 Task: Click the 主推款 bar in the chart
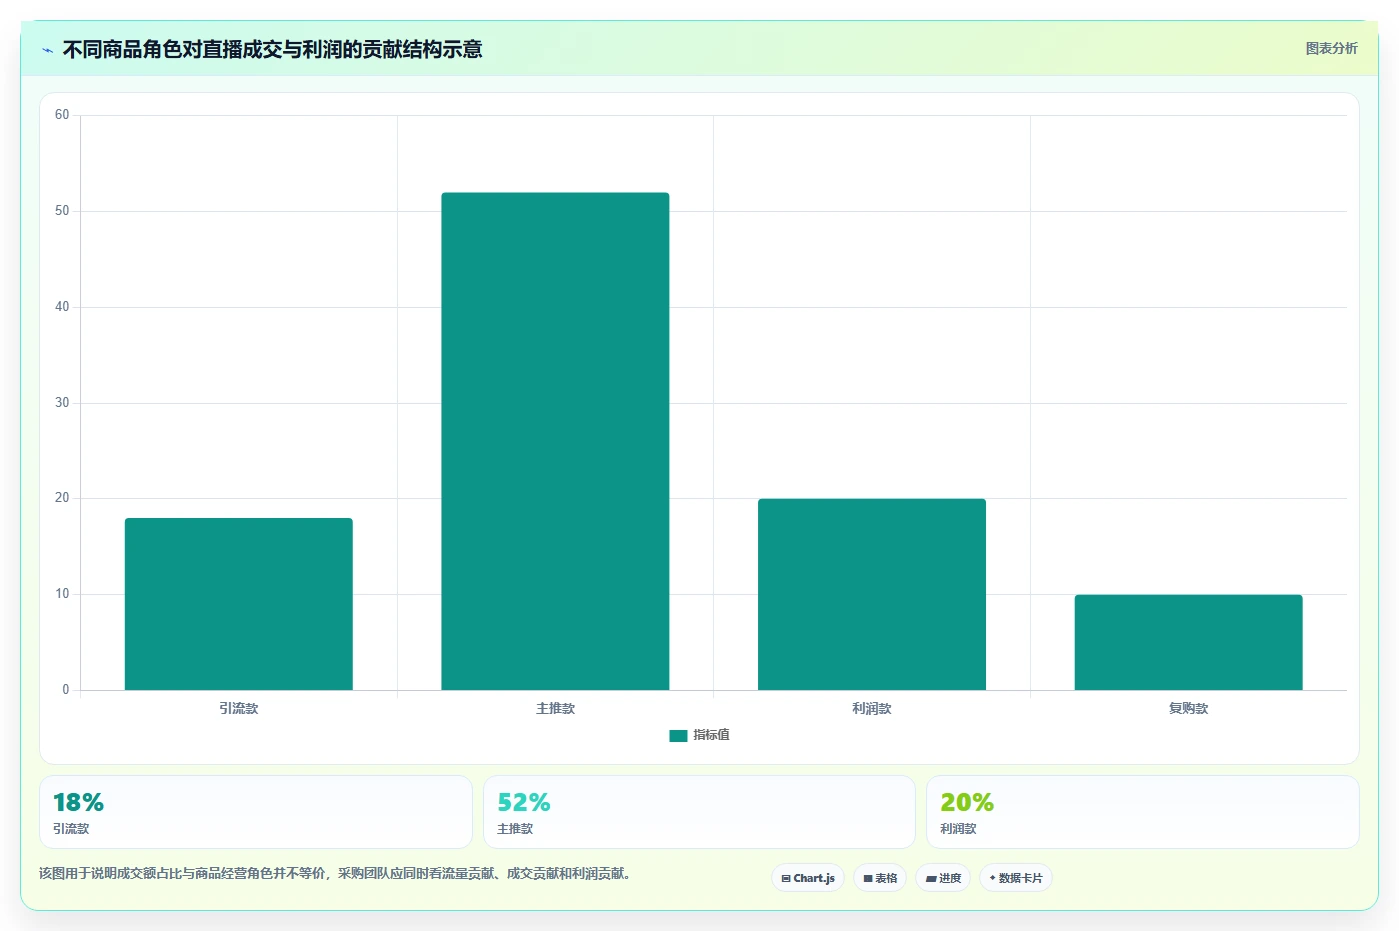(x=555, y=441)
